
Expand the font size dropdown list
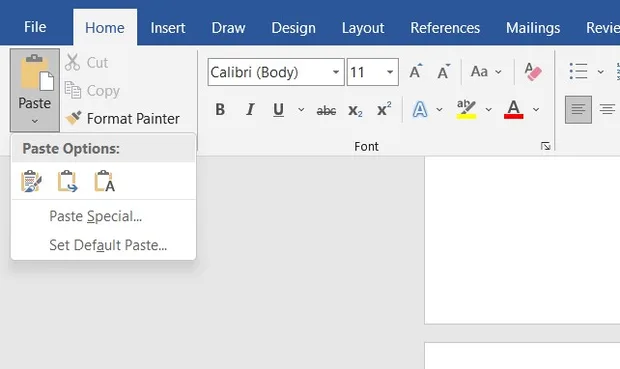point(390,72)
